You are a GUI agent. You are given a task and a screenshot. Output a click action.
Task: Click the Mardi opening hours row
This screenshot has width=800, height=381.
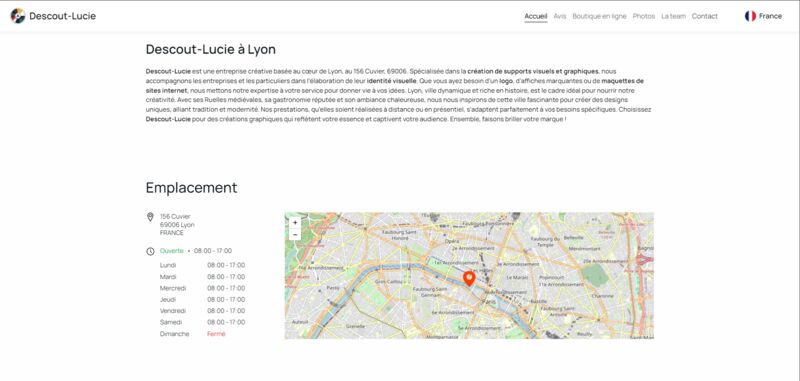(203, 276)
